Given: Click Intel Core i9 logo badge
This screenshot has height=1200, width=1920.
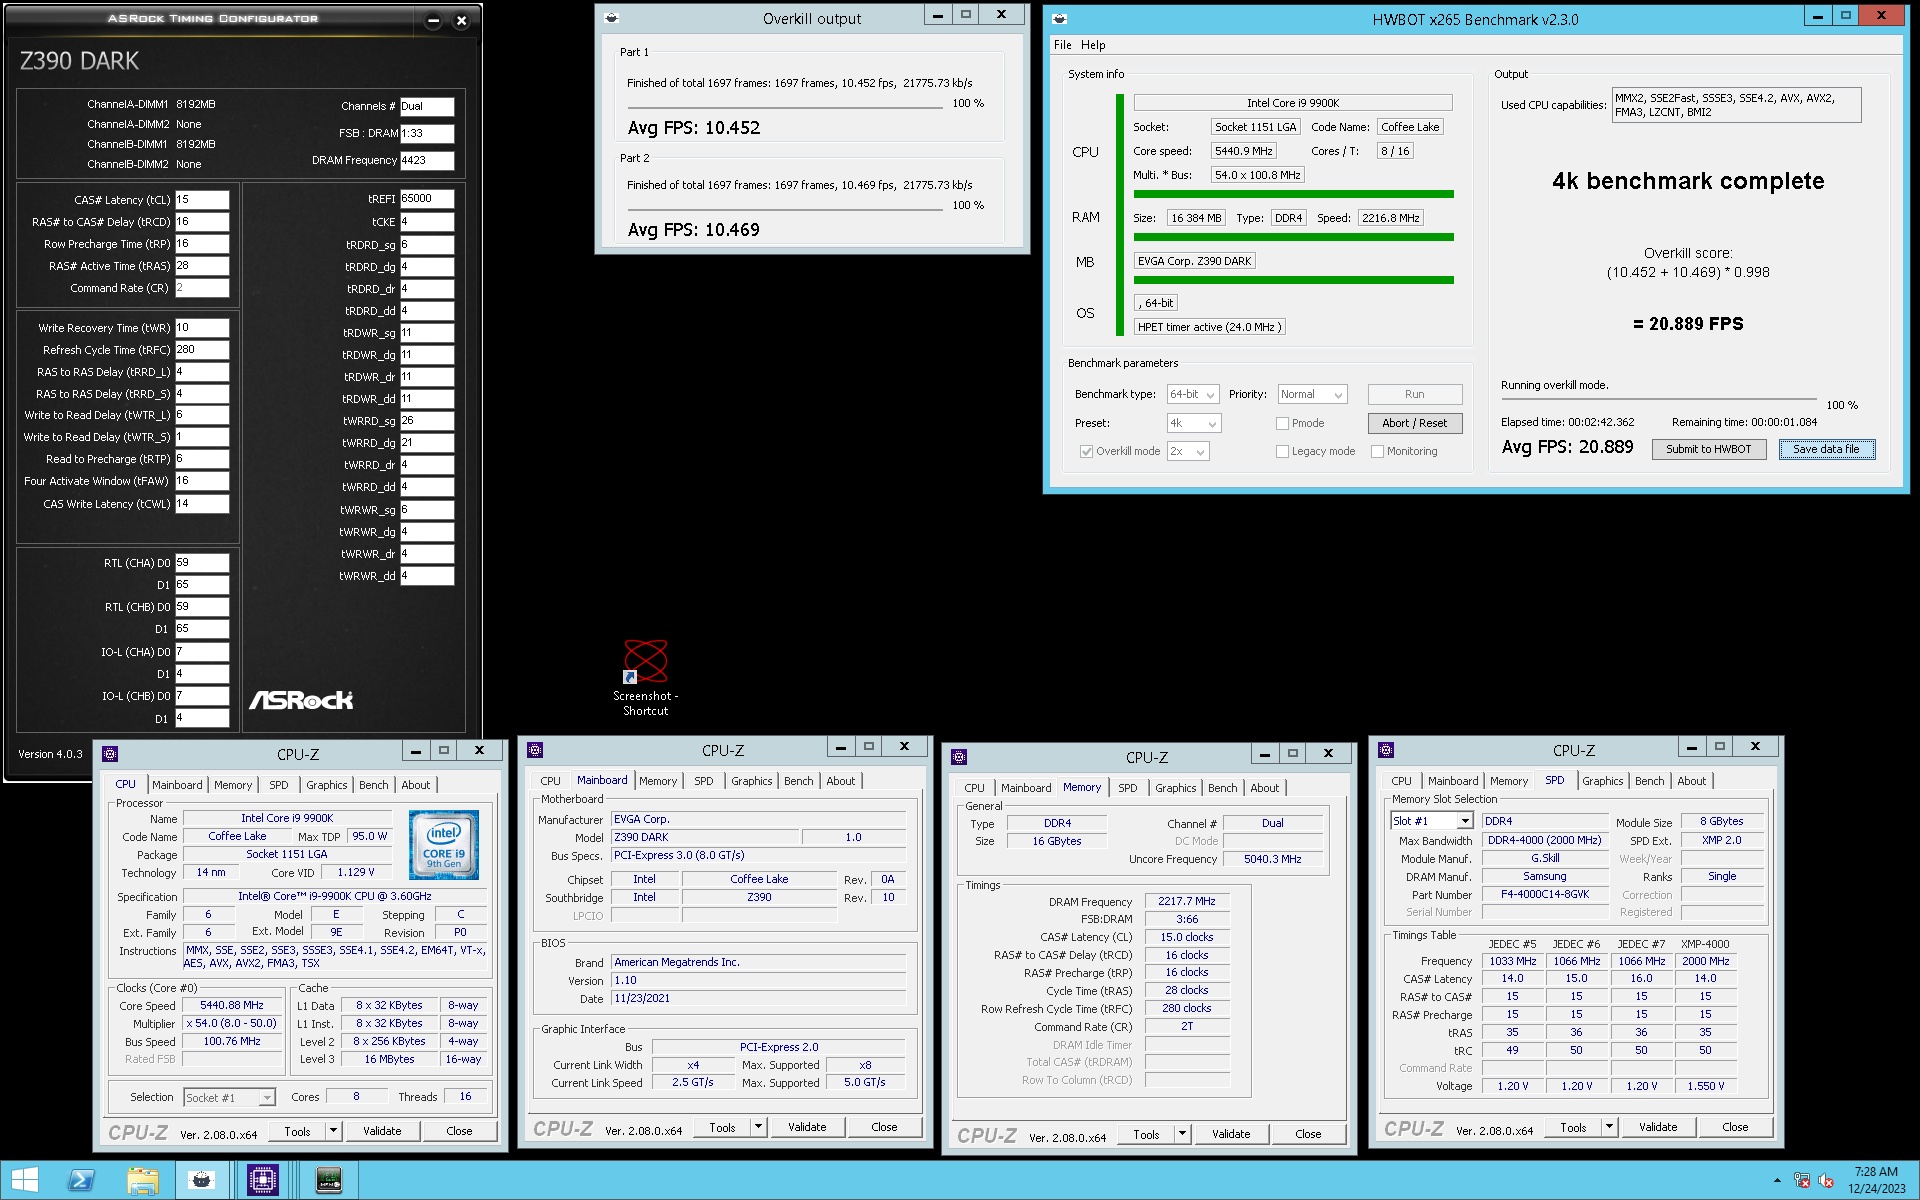Looking at the screenshot, I should click(x=444, y=845).
